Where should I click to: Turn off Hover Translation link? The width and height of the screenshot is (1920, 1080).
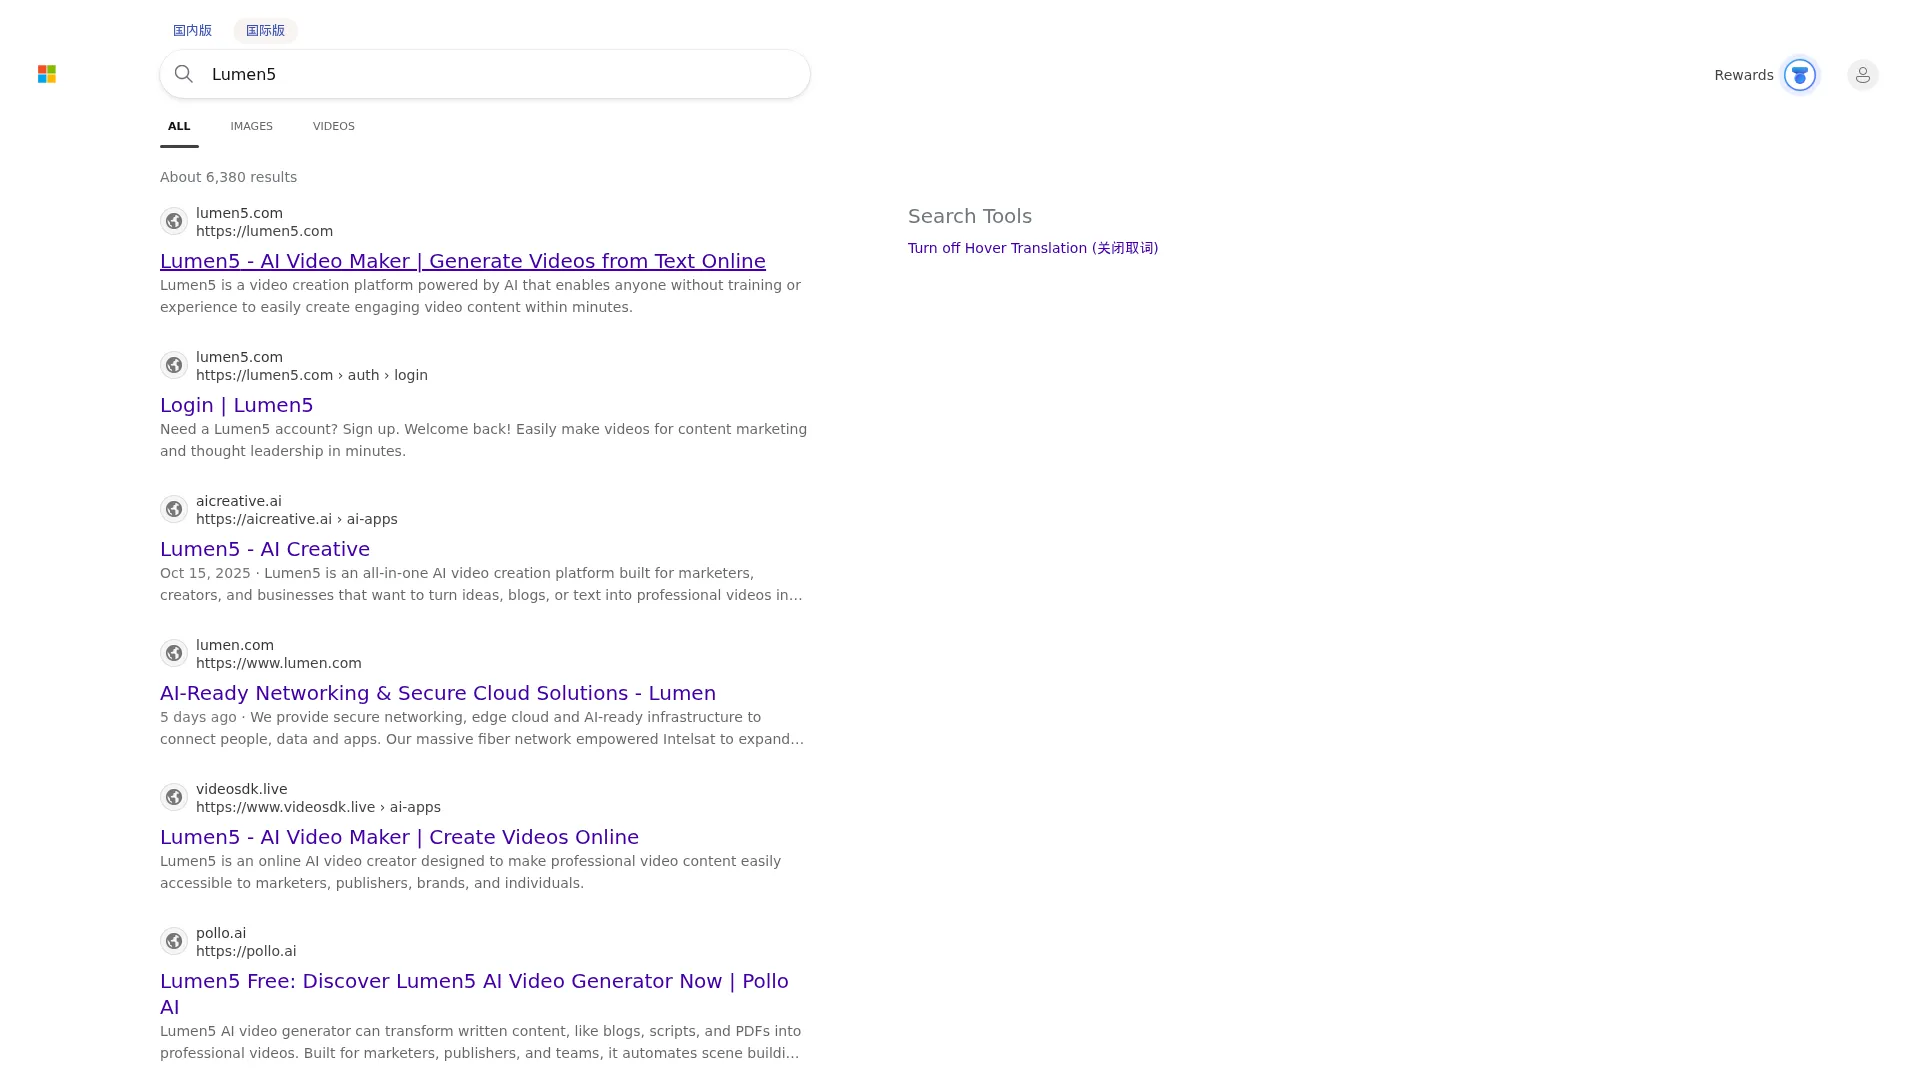click(1033, 248)
